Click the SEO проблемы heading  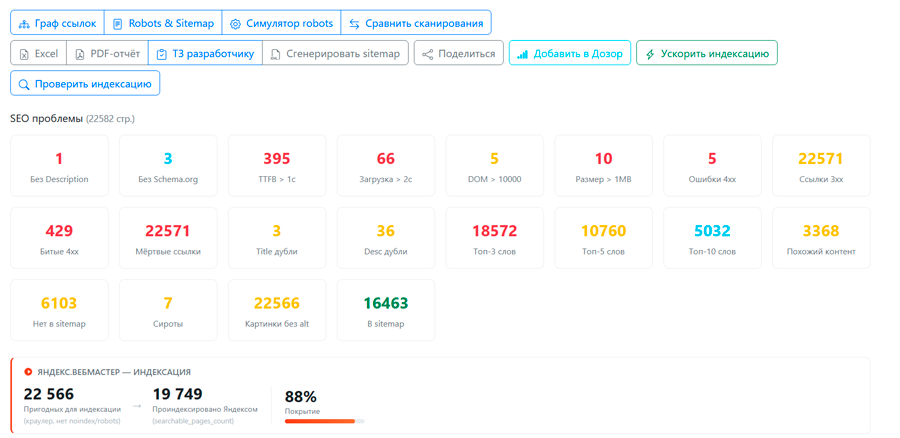[46, 119]
